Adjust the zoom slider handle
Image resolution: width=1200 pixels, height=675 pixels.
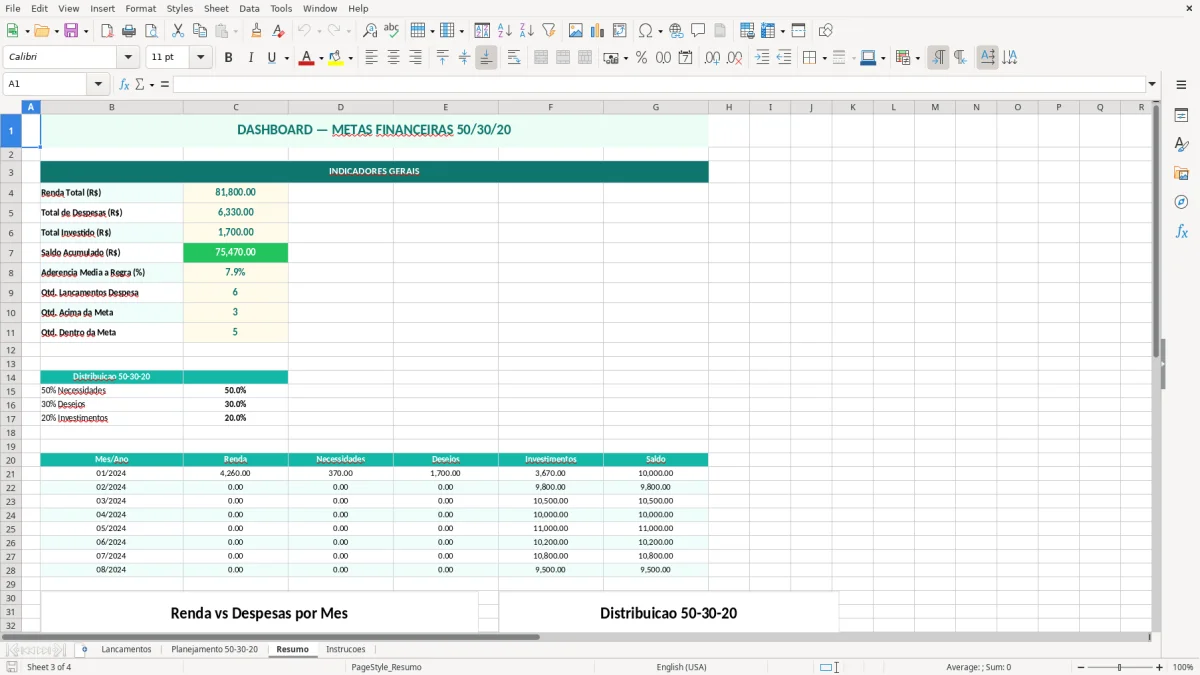1120,667
